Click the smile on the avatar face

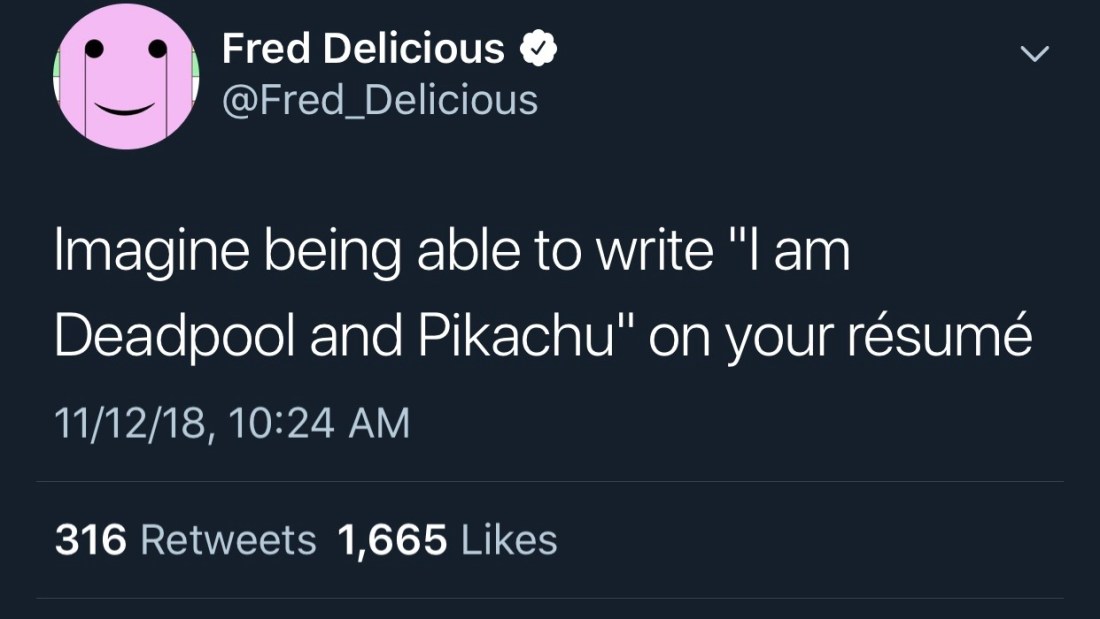pyautogui.click(x=125, y=106)
